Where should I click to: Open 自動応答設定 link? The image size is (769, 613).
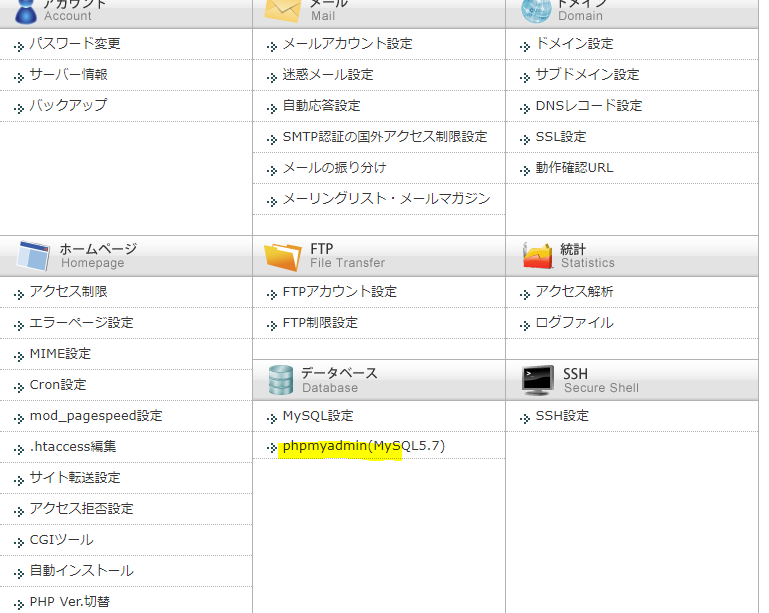click(322, 105)
